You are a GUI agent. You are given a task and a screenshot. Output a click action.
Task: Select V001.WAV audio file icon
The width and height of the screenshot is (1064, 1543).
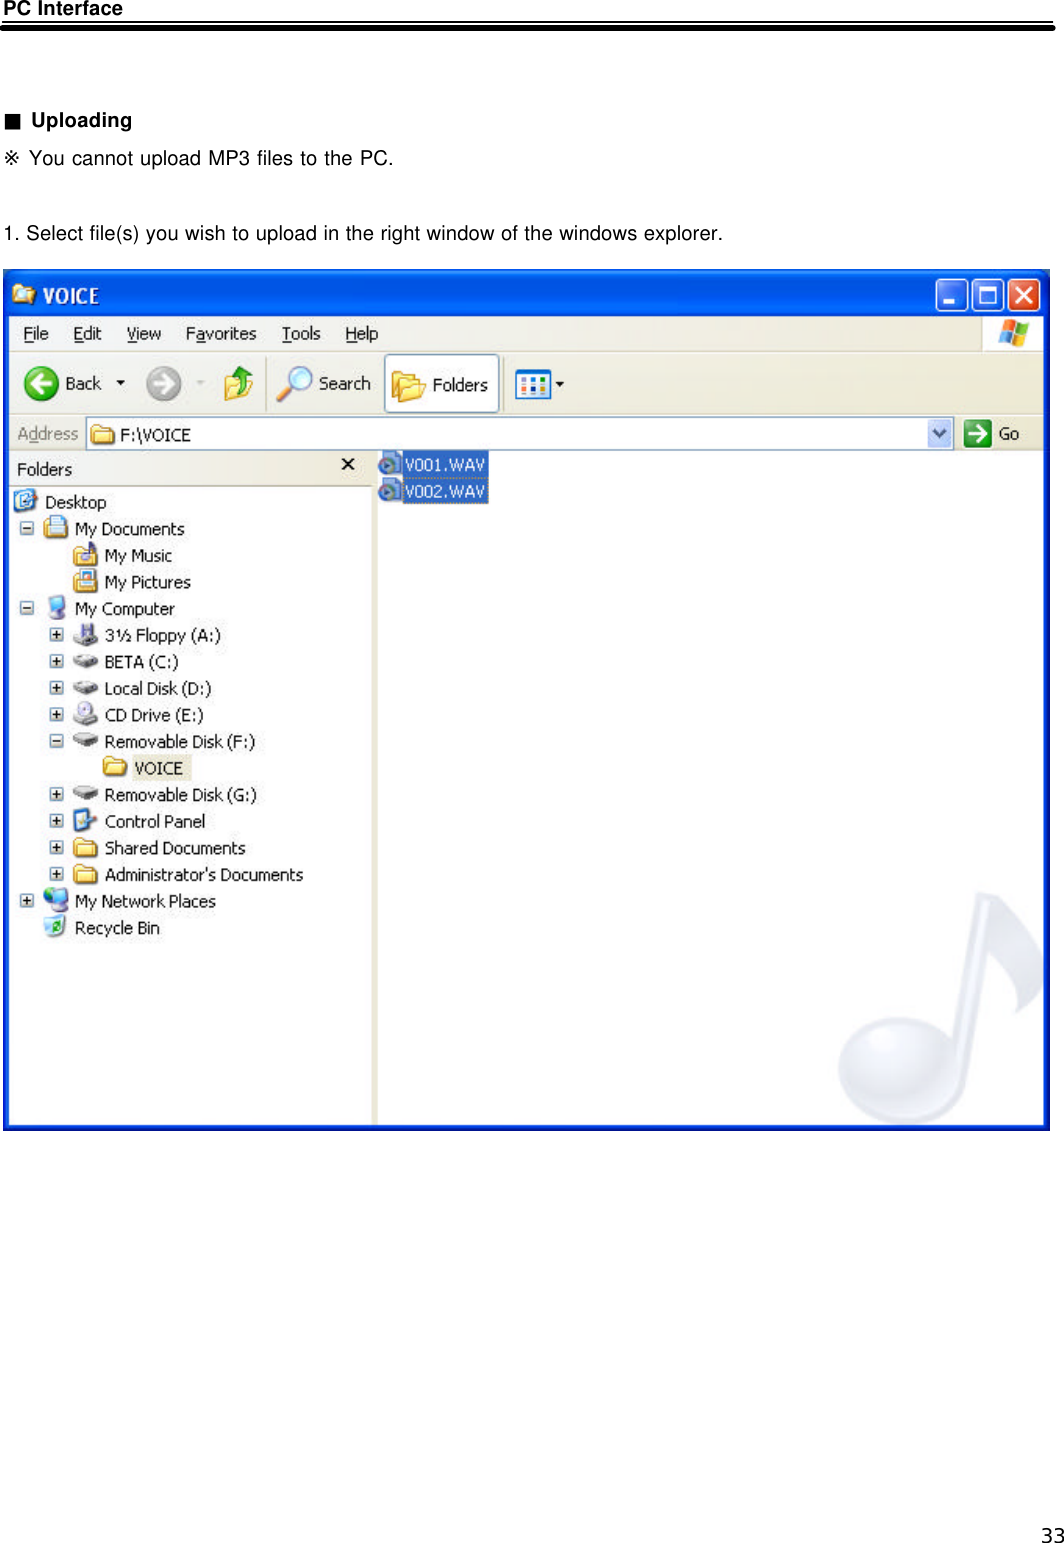pos(389,464)
